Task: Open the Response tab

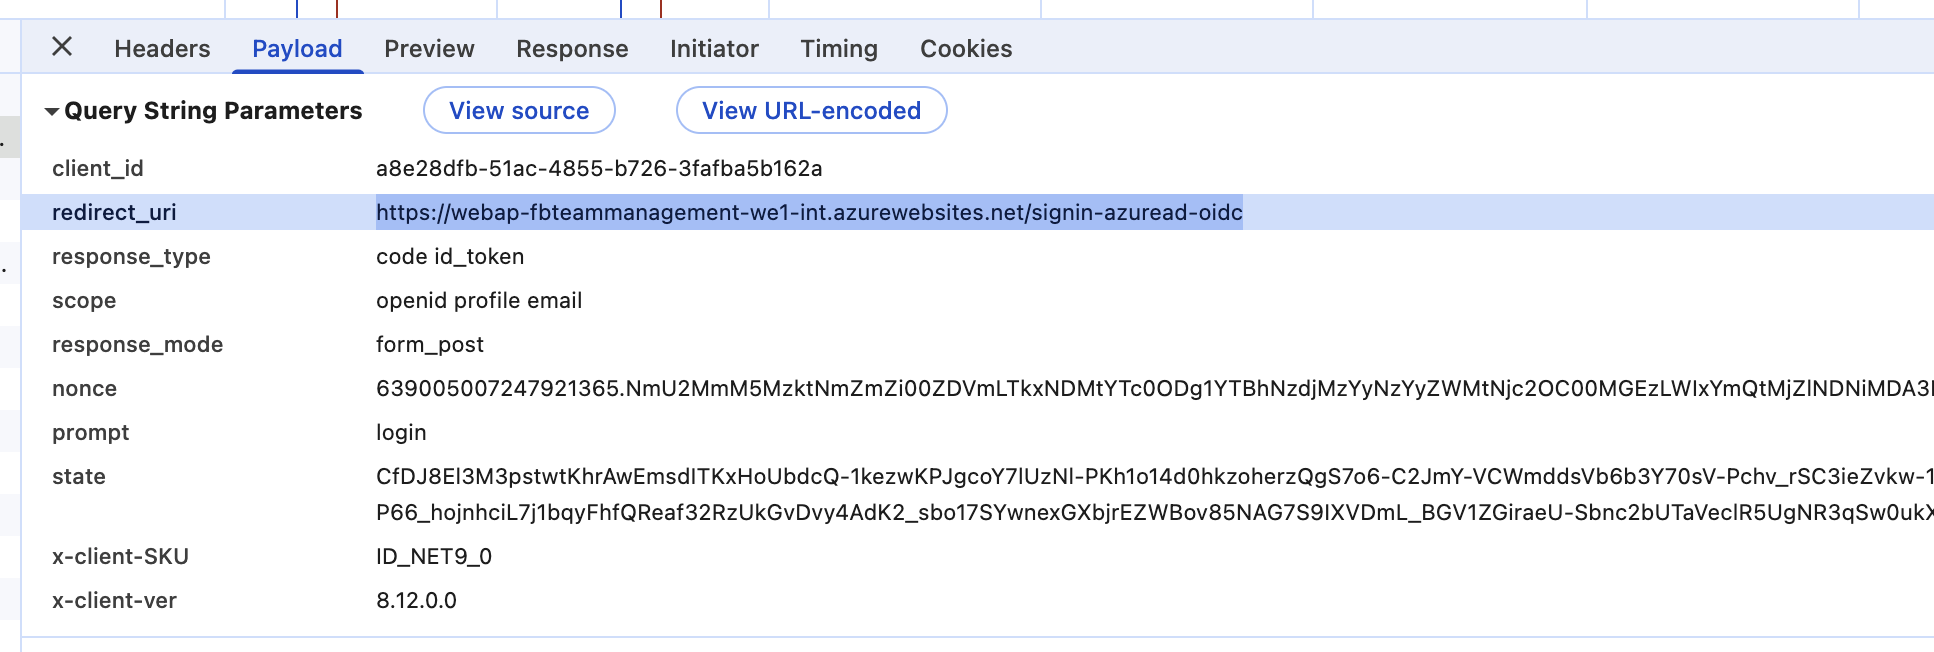Action: coord(572,49)
